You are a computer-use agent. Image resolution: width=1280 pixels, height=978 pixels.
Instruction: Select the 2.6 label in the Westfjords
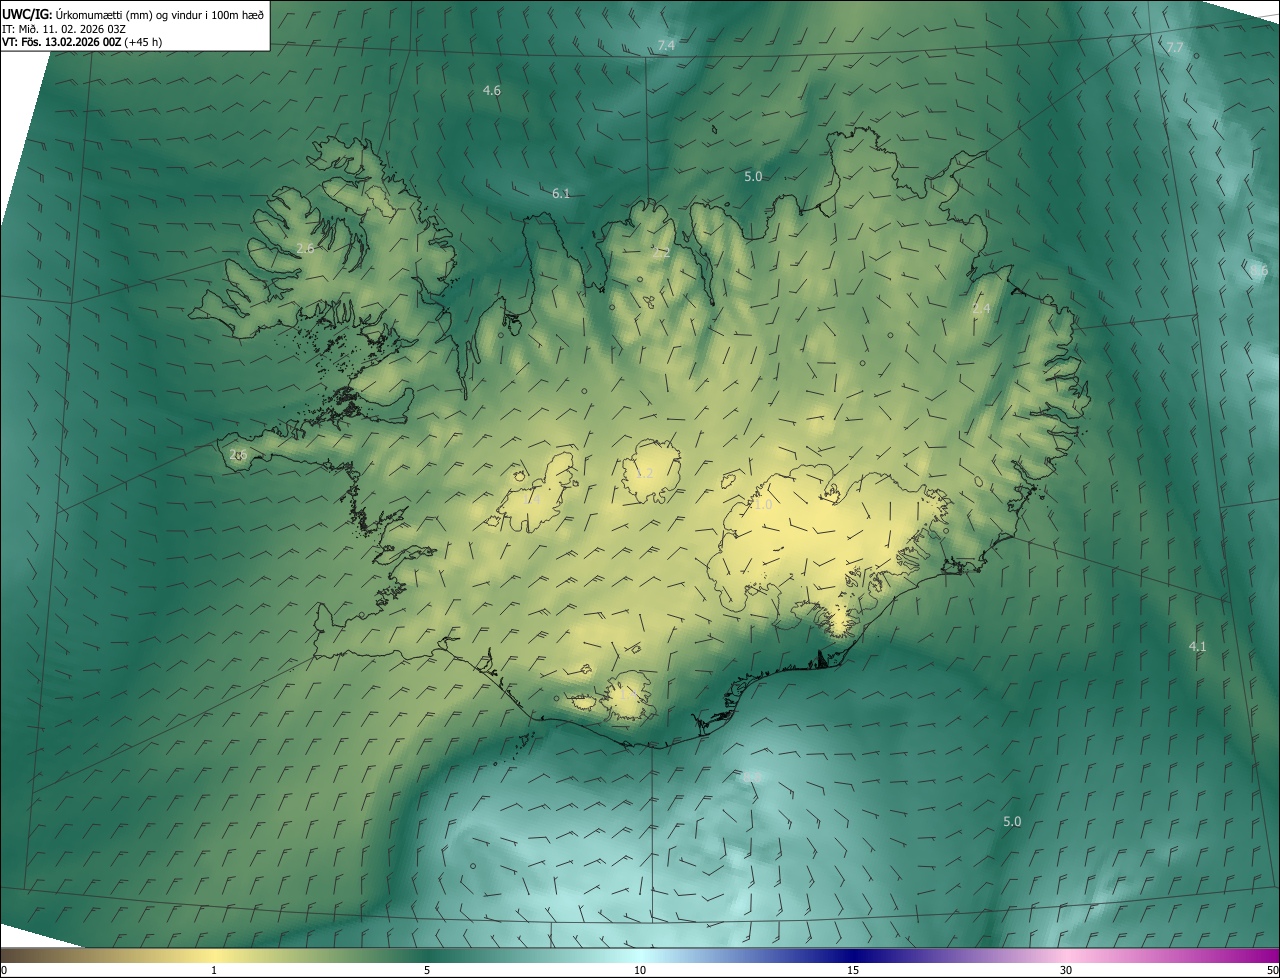click(x=305, y=249)
